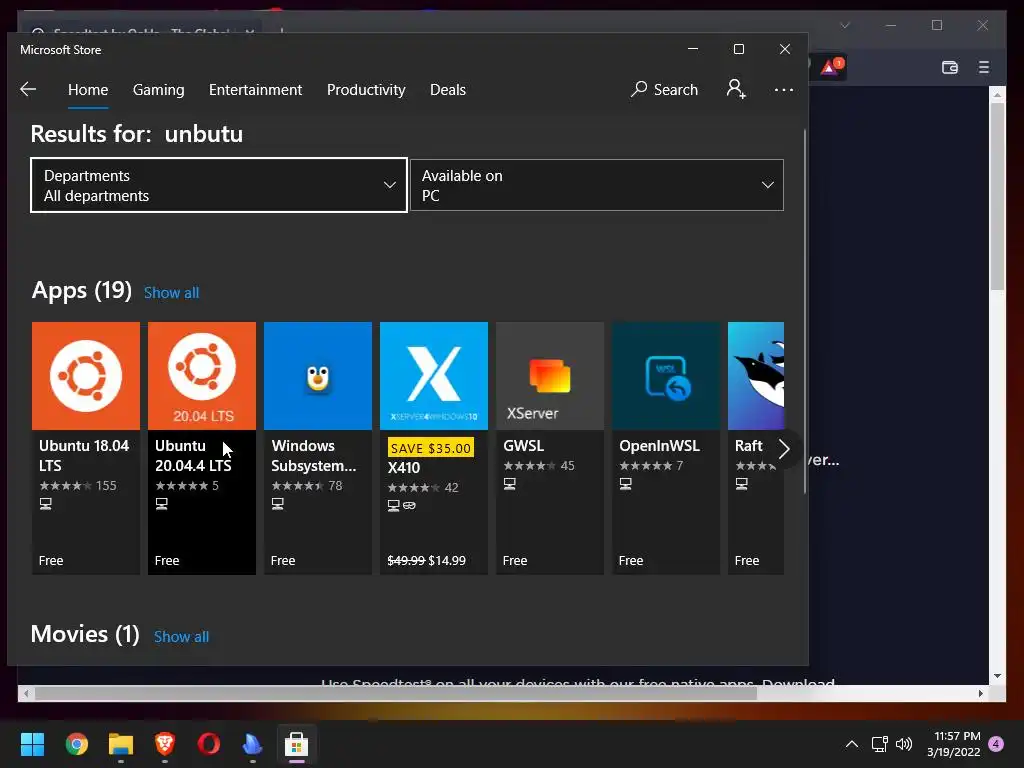Open File Explorer from the taskbar
The image size is (1024, 768).
point(121,744)
